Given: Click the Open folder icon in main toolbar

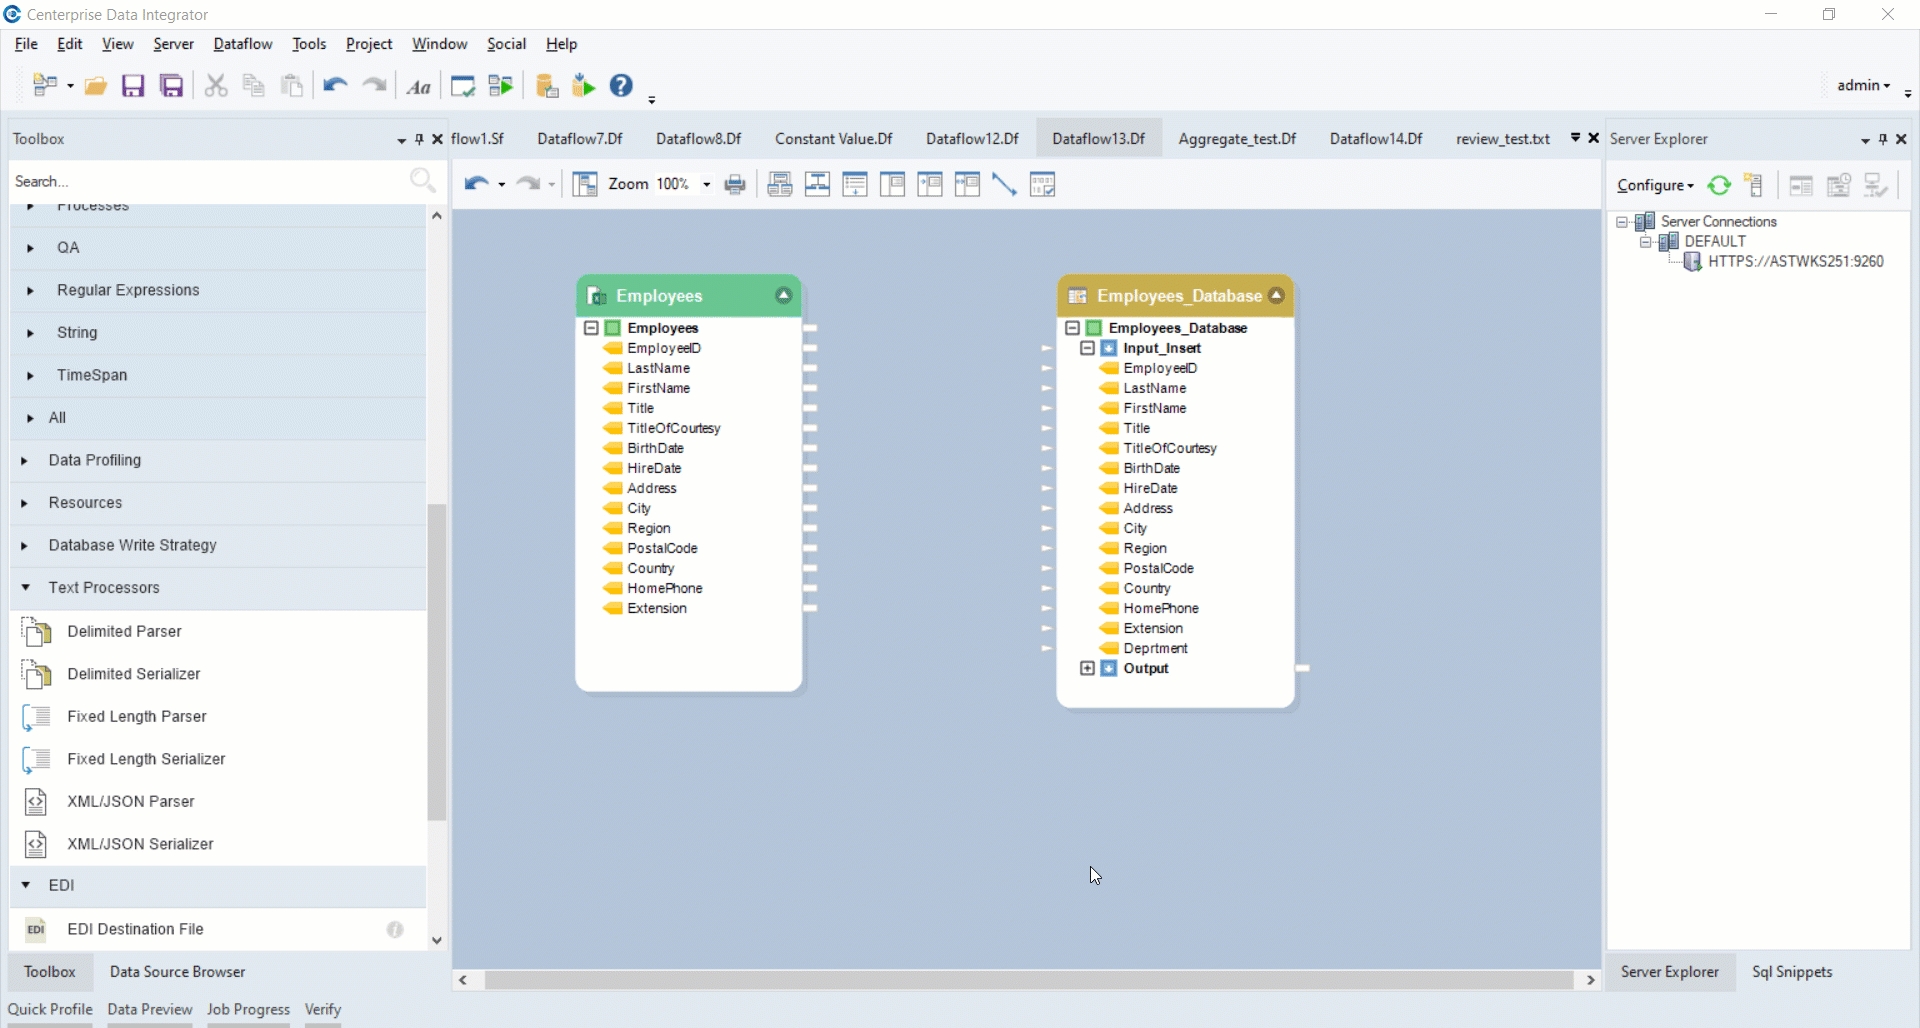Looking at the screenshot, I should (x=96, y=87).
